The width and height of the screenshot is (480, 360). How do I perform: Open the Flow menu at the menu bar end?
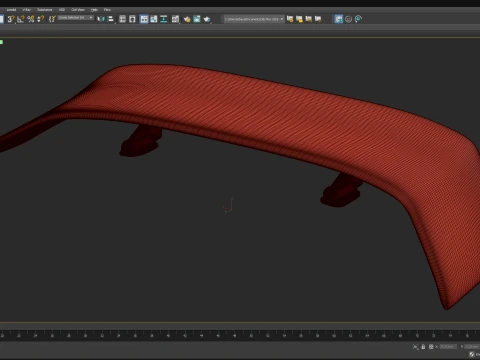tap(107, 10)
